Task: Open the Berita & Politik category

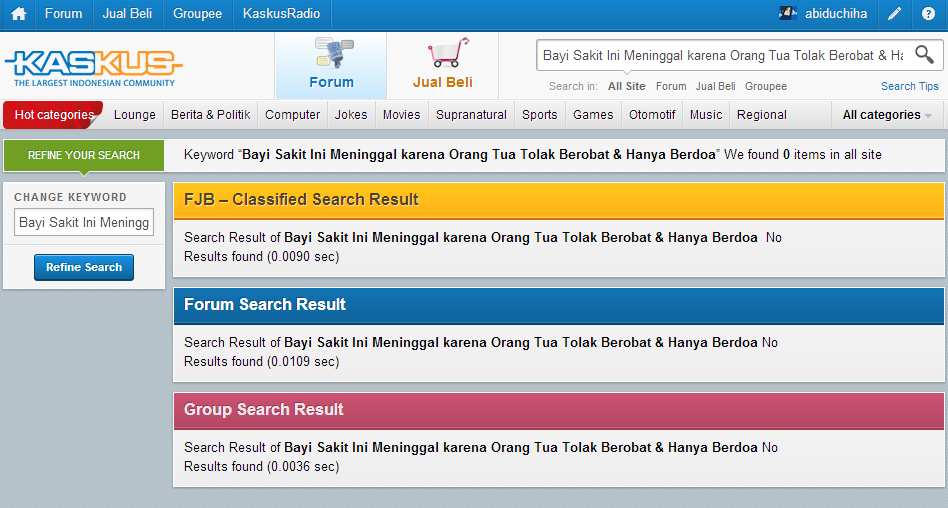Action: (210, 115)
